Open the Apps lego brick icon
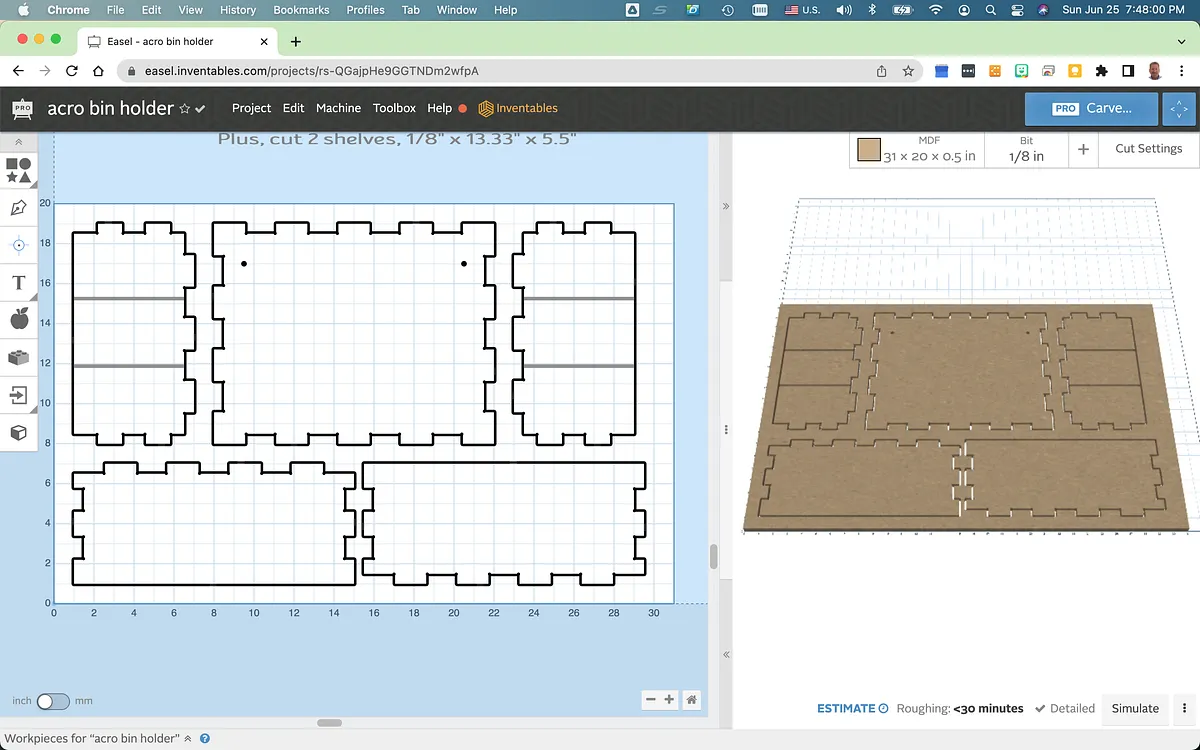Screen dimensions: 1200x750 coord(18,357)
